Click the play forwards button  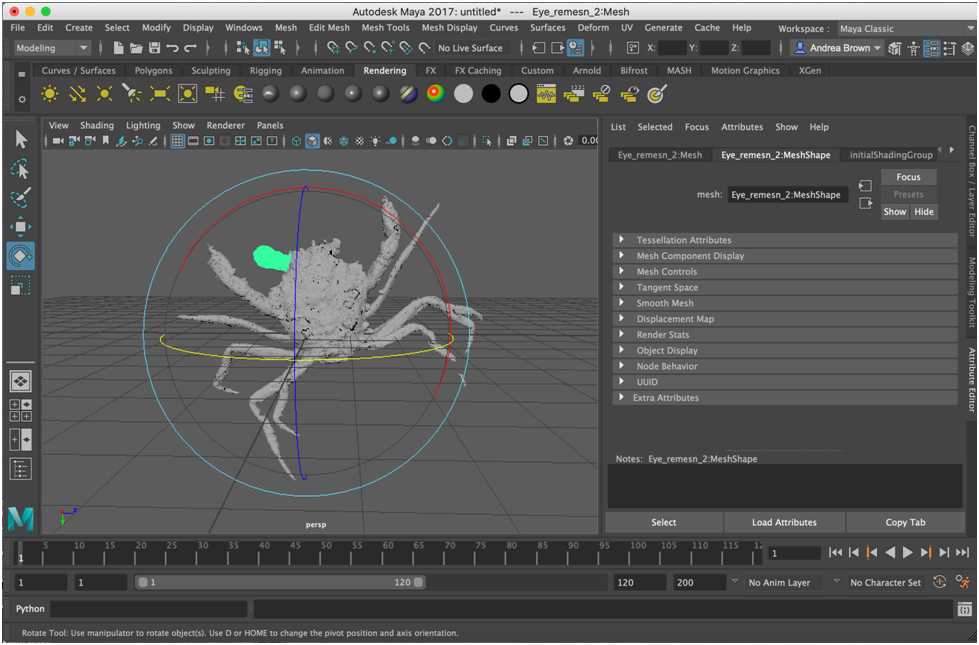pos(908,553)
